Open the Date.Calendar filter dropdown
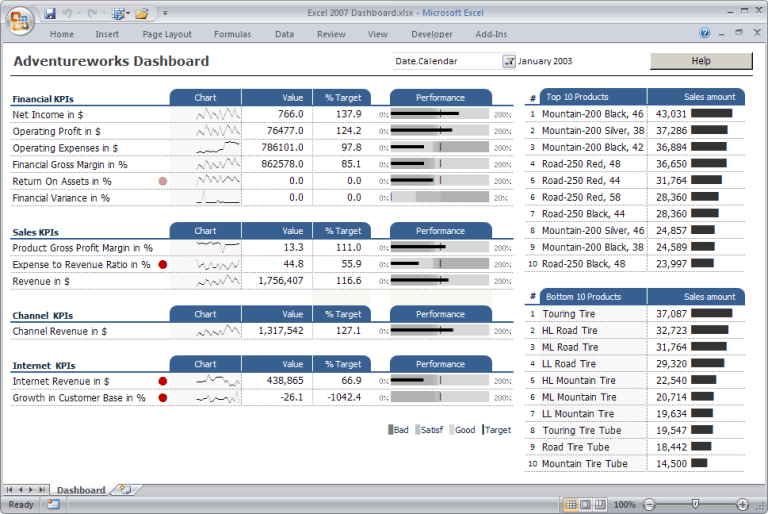Image resolution: width=768 pixels, height=514 pixels. (x=509, y=61)
